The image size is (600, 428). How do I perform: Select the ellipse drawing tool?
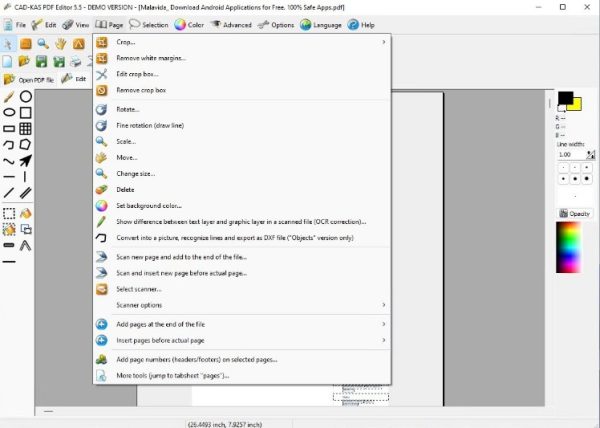[9, 113]
